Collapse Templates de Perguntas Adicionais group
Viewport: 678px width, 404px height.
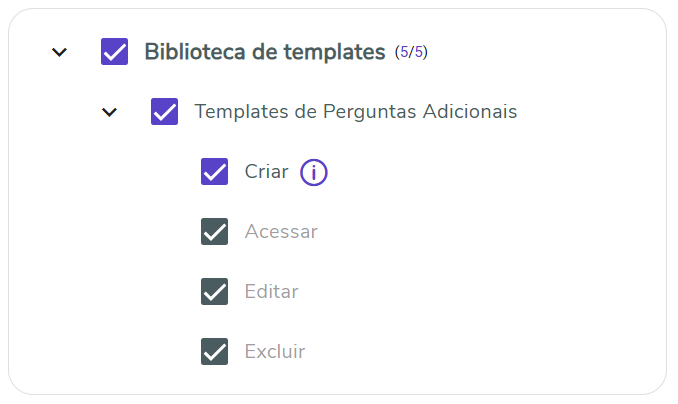click(110, 112)
